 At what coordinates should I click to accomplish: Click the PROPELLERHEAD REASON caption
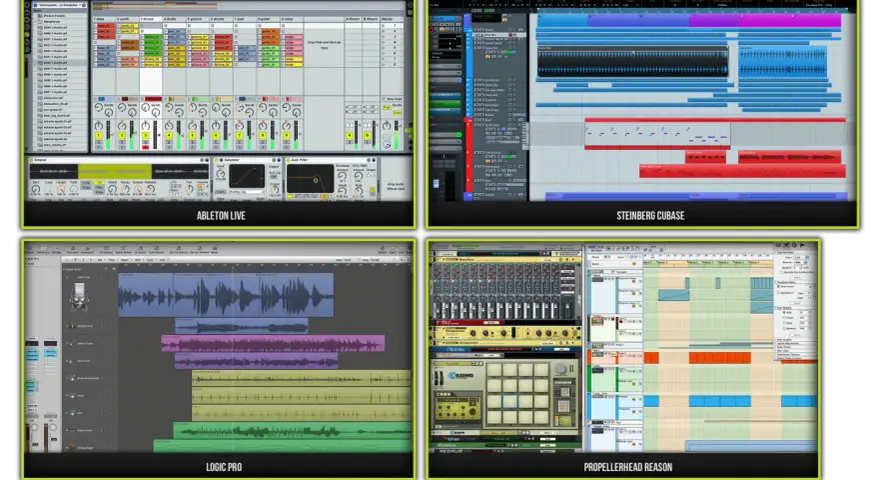click(627, 467)
